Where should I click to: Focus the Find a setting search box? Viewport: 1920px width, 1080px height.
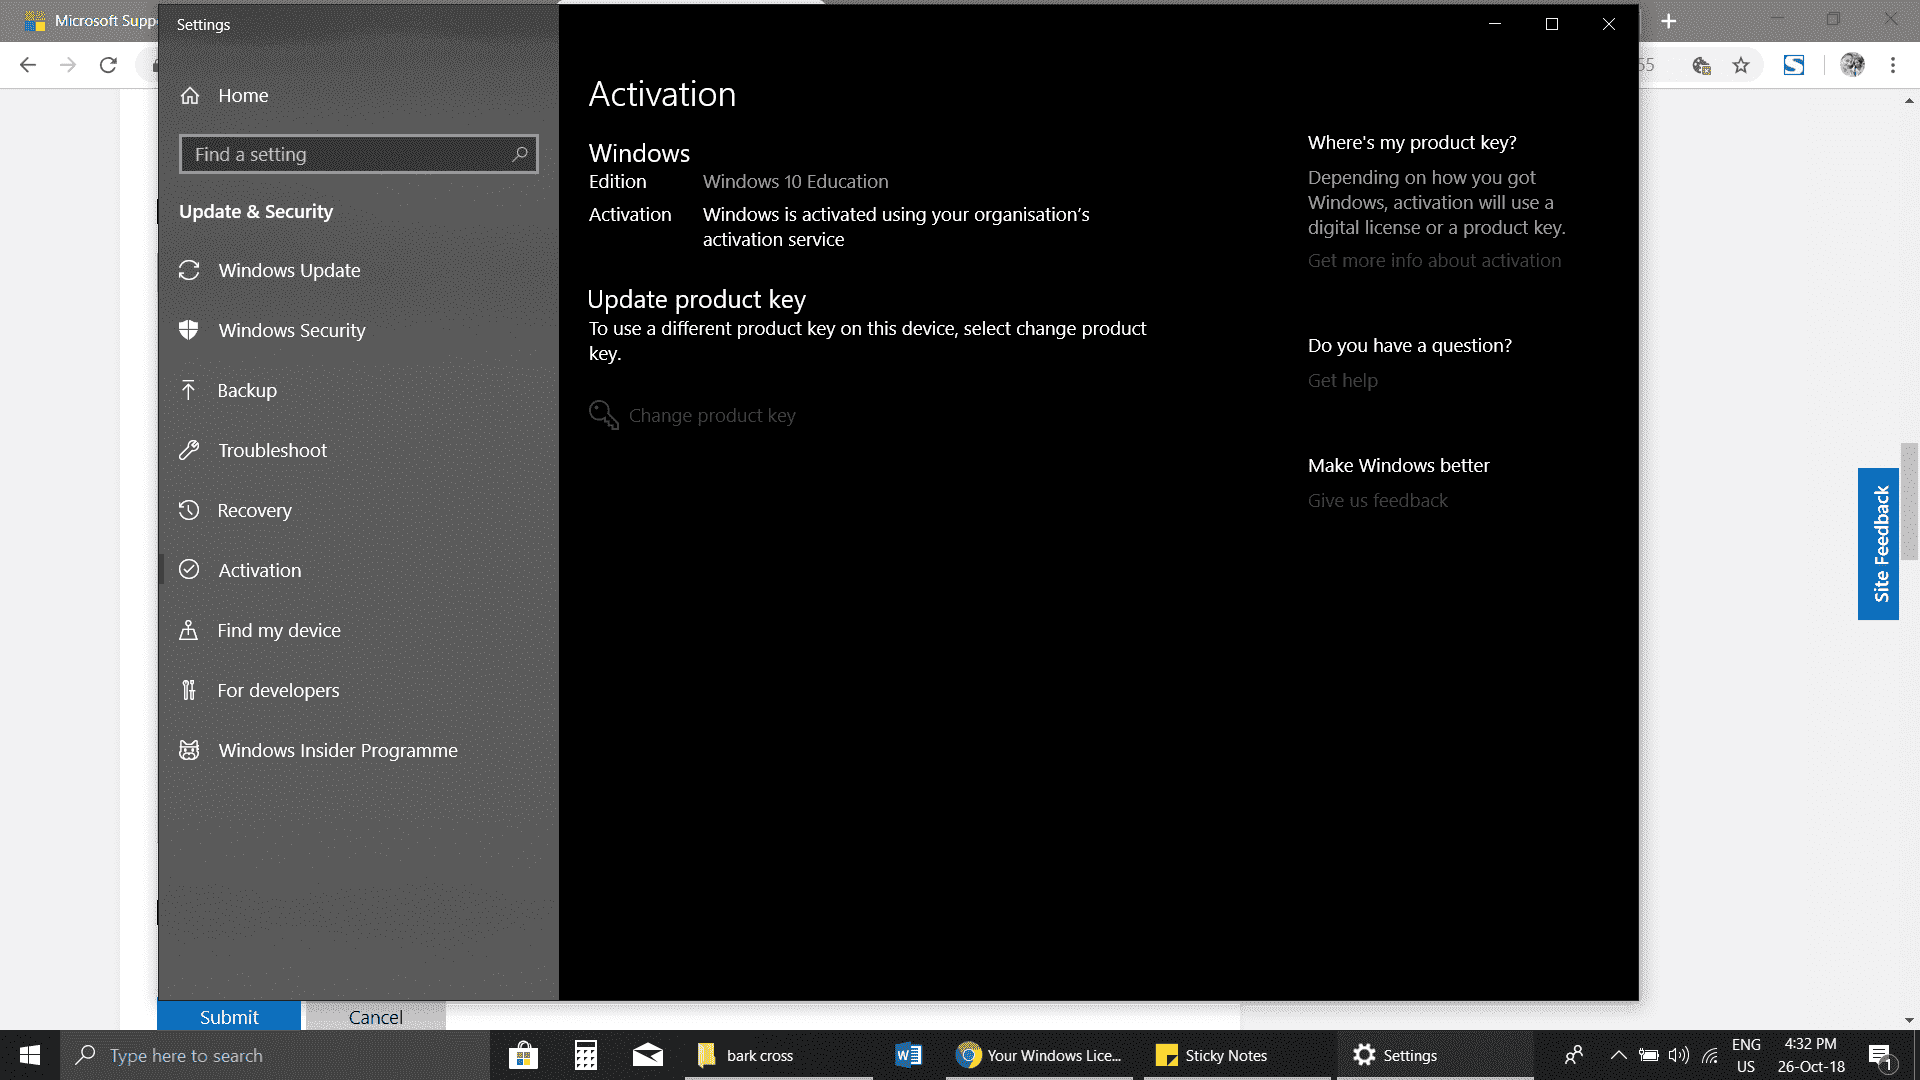click(x=358, y=154)
